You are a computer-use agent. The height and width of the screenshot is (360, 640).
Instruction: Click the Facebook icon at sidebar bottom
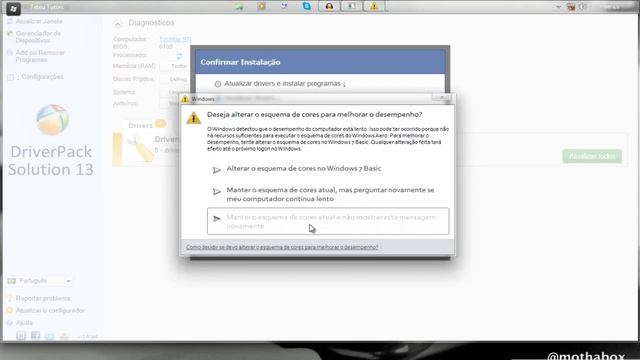click(x=36, y=336)
